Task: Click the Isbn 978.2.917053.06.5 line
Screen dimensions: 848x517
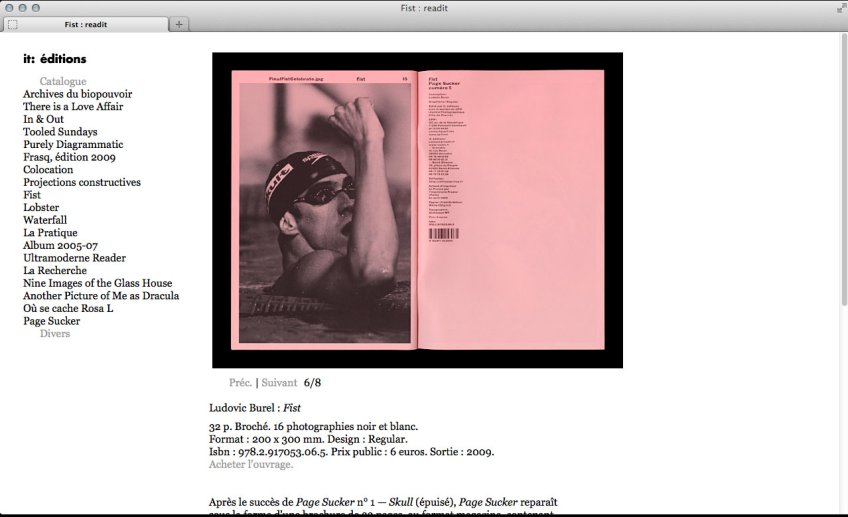Action: (x=352, y=452)
